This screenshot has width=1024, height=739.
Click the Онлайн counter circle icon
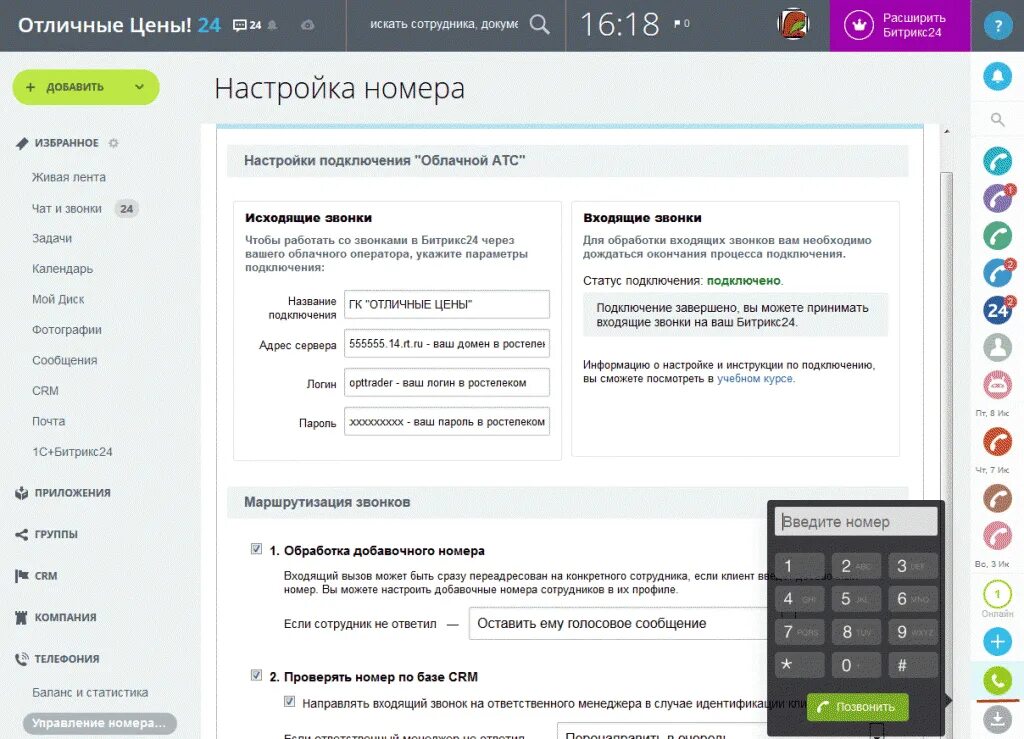pos(997,594)
